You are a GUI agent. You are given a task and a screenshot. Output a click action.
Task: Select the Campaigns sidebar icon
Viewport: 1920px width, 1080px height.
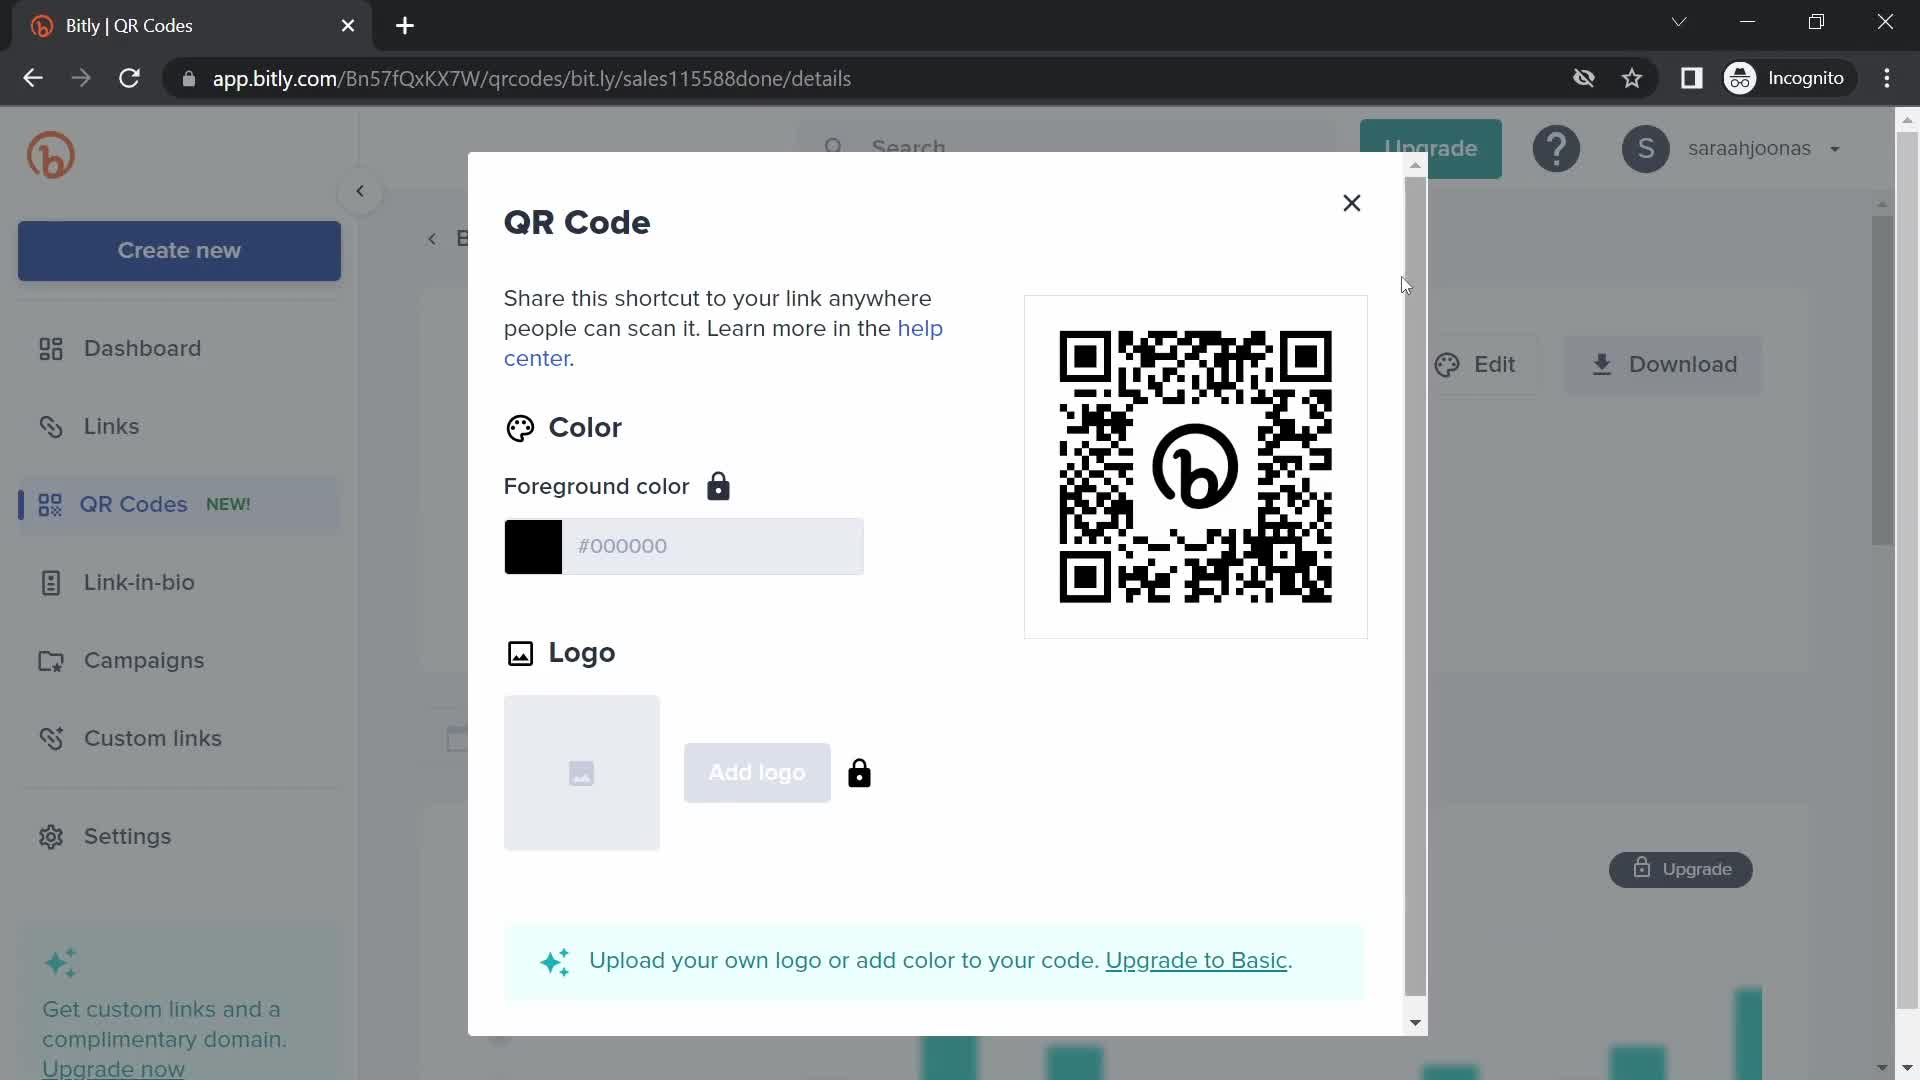(x=49, y=661)
